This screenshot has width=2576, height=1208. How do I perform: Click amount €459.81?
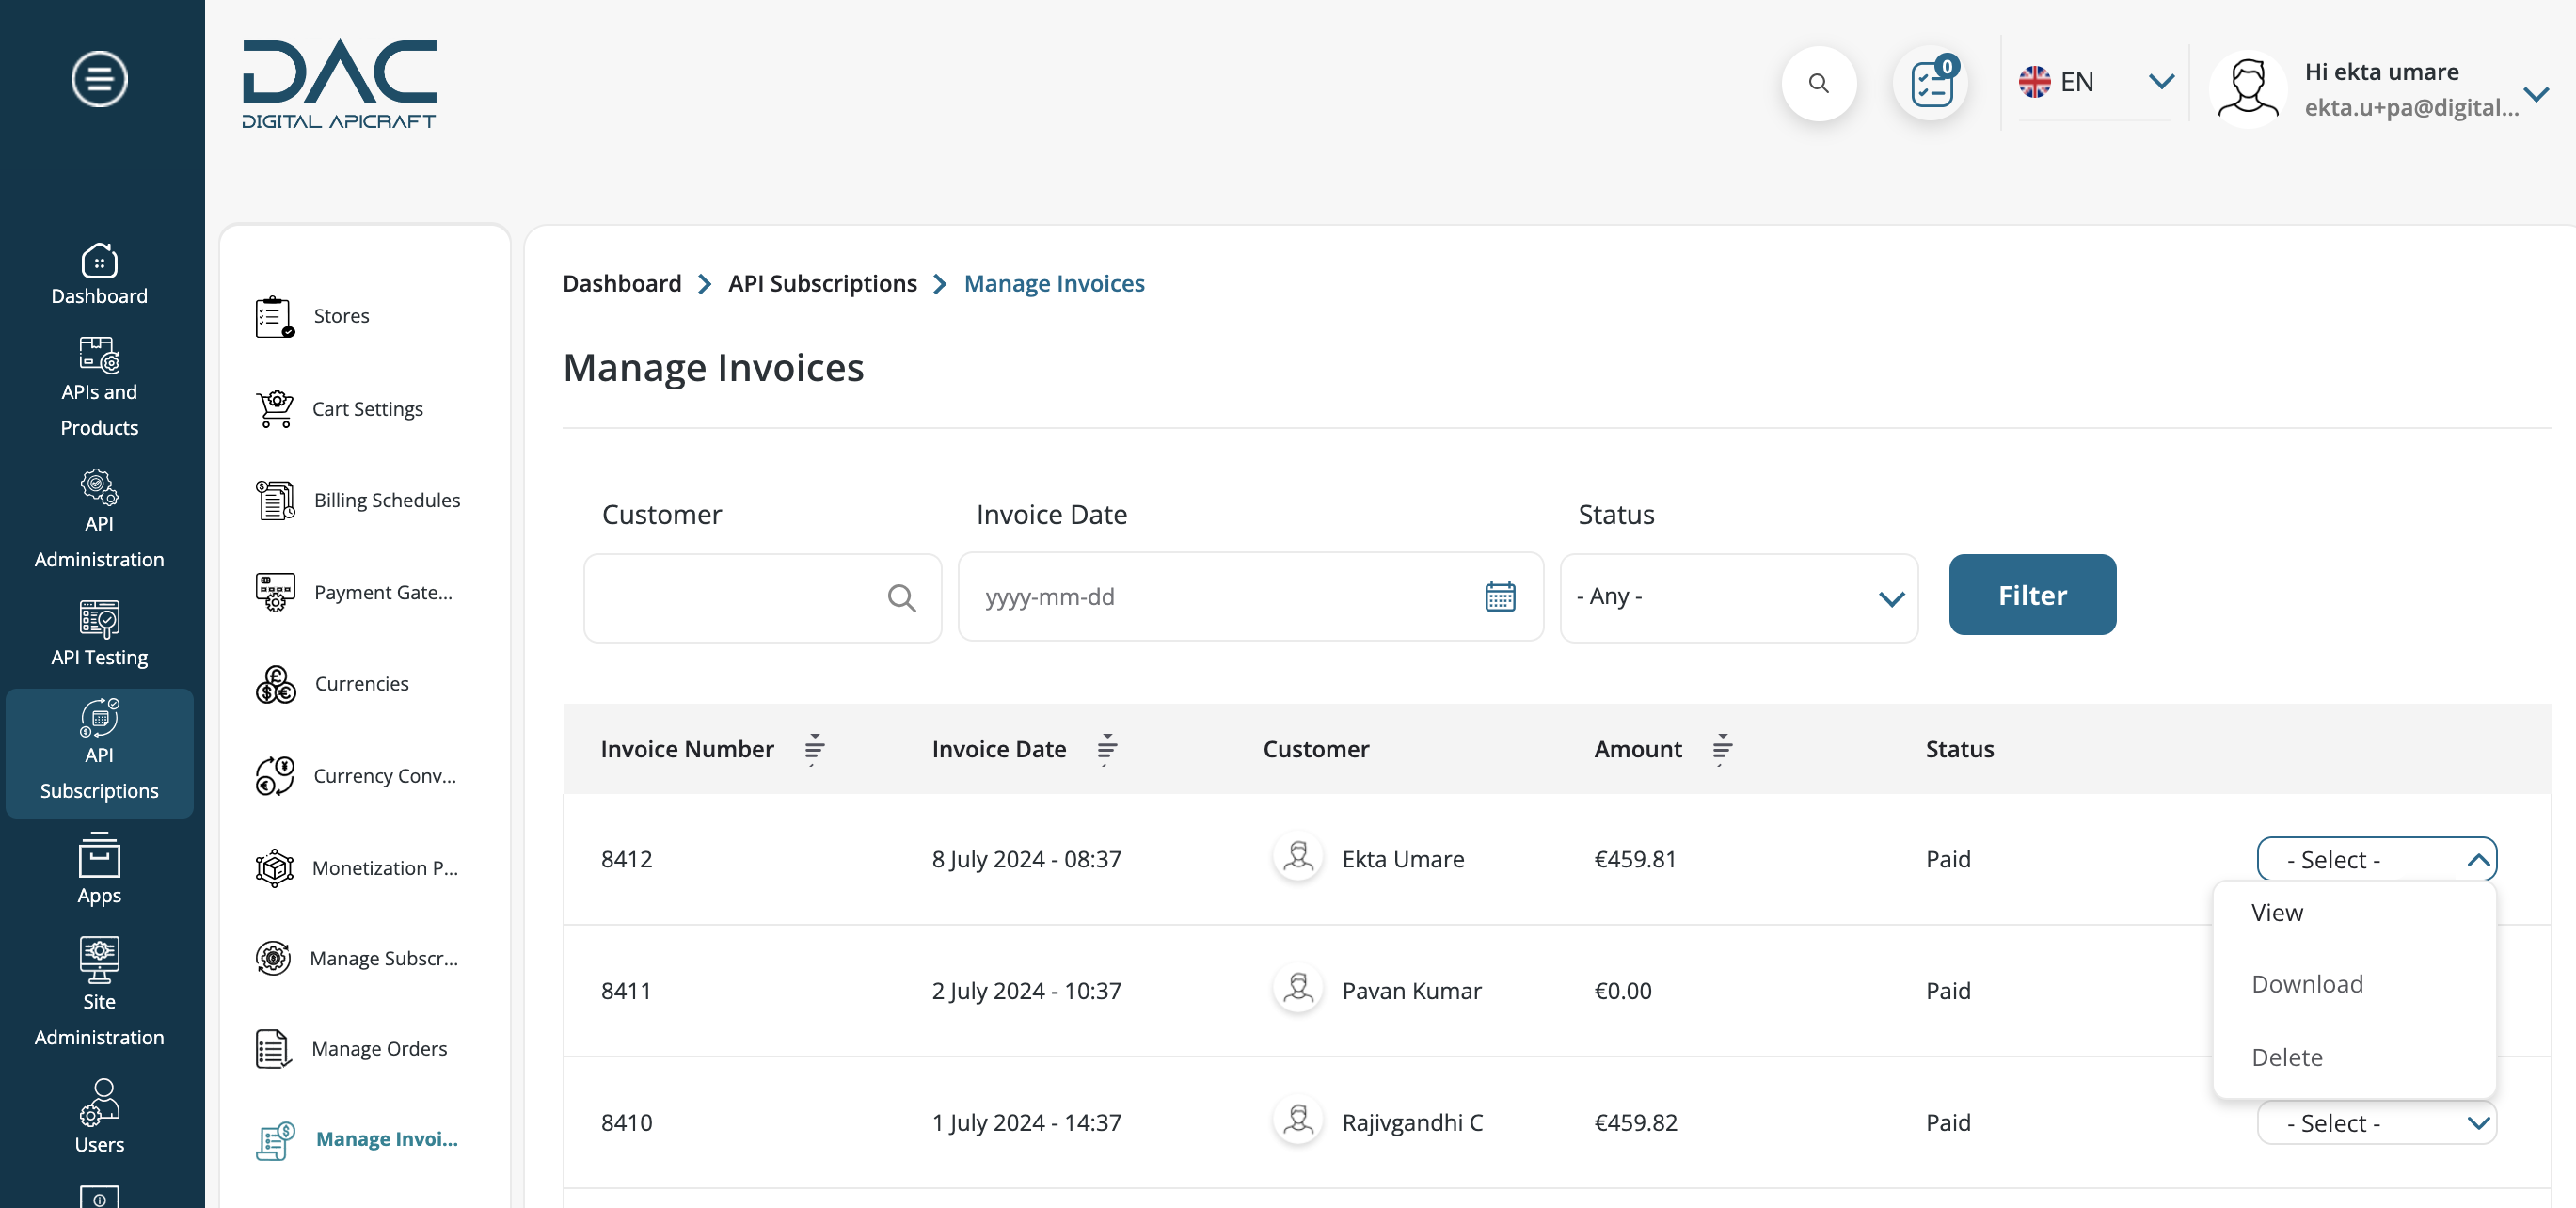tap(1635, 859)
